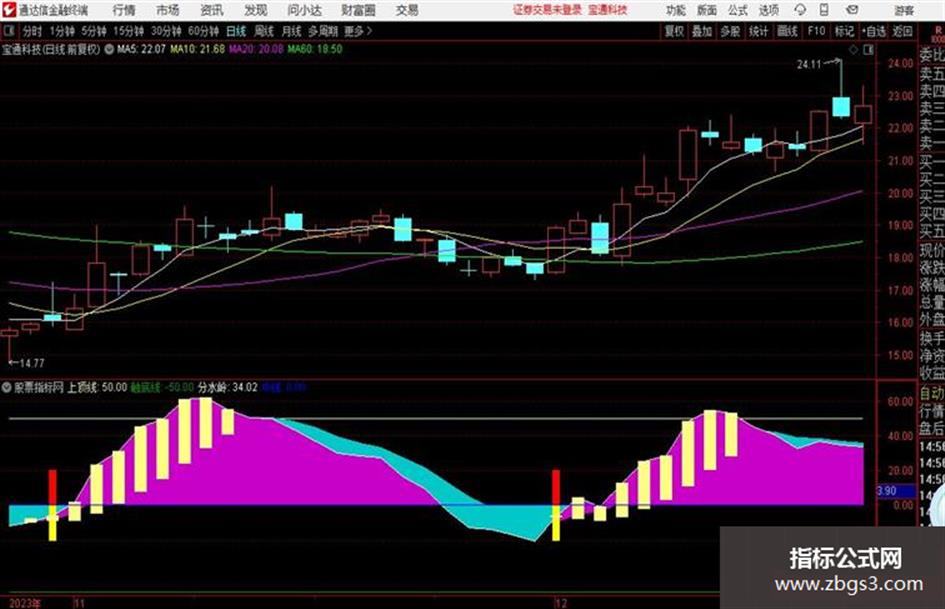Click the MA10: 21.68 indicator label
The image size is (945, 609).
[197, 49]
